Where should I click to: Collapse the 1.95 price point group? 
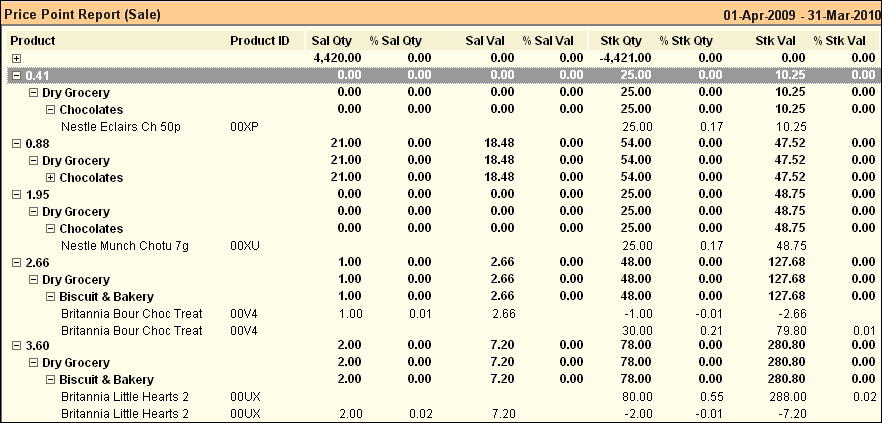(x=16, y=195)
